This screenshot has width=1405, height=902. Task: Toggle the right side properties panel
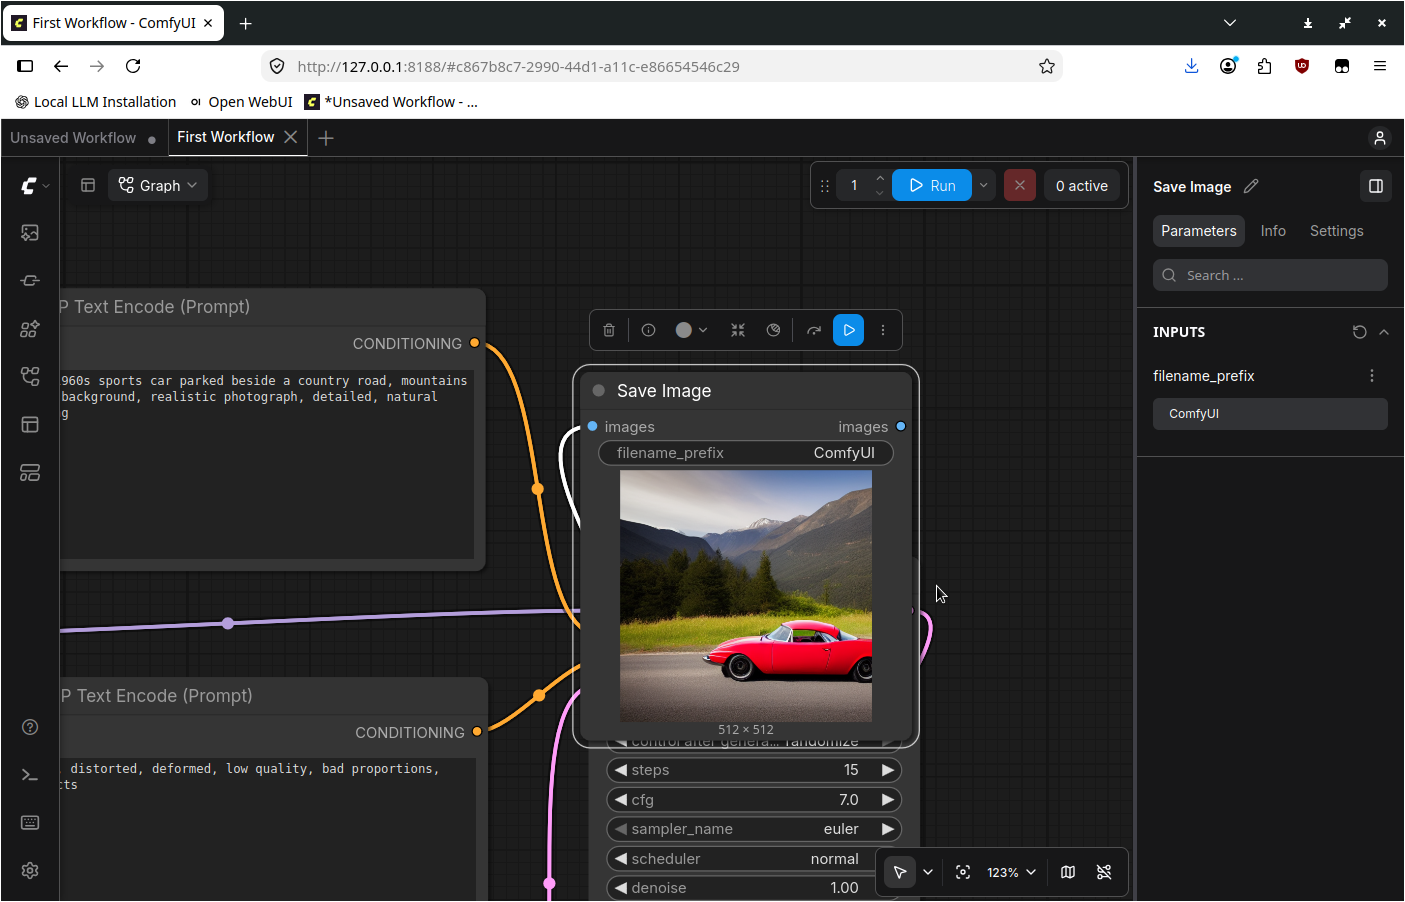pyautogui.click(x=1376, y=186)
